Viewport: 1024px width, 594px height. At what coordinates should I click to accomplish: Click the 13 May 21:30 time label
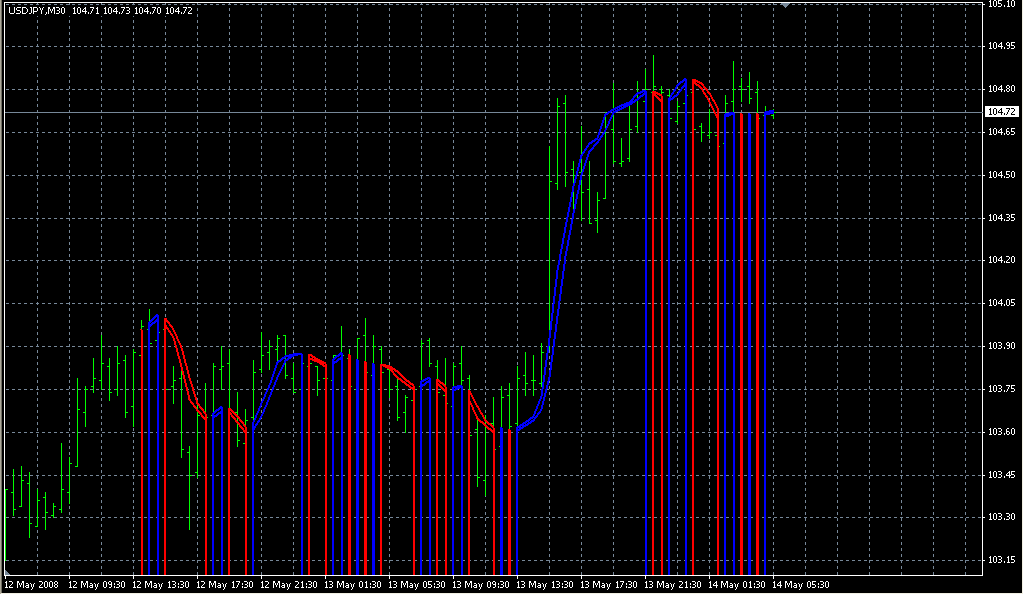(674, 584)
